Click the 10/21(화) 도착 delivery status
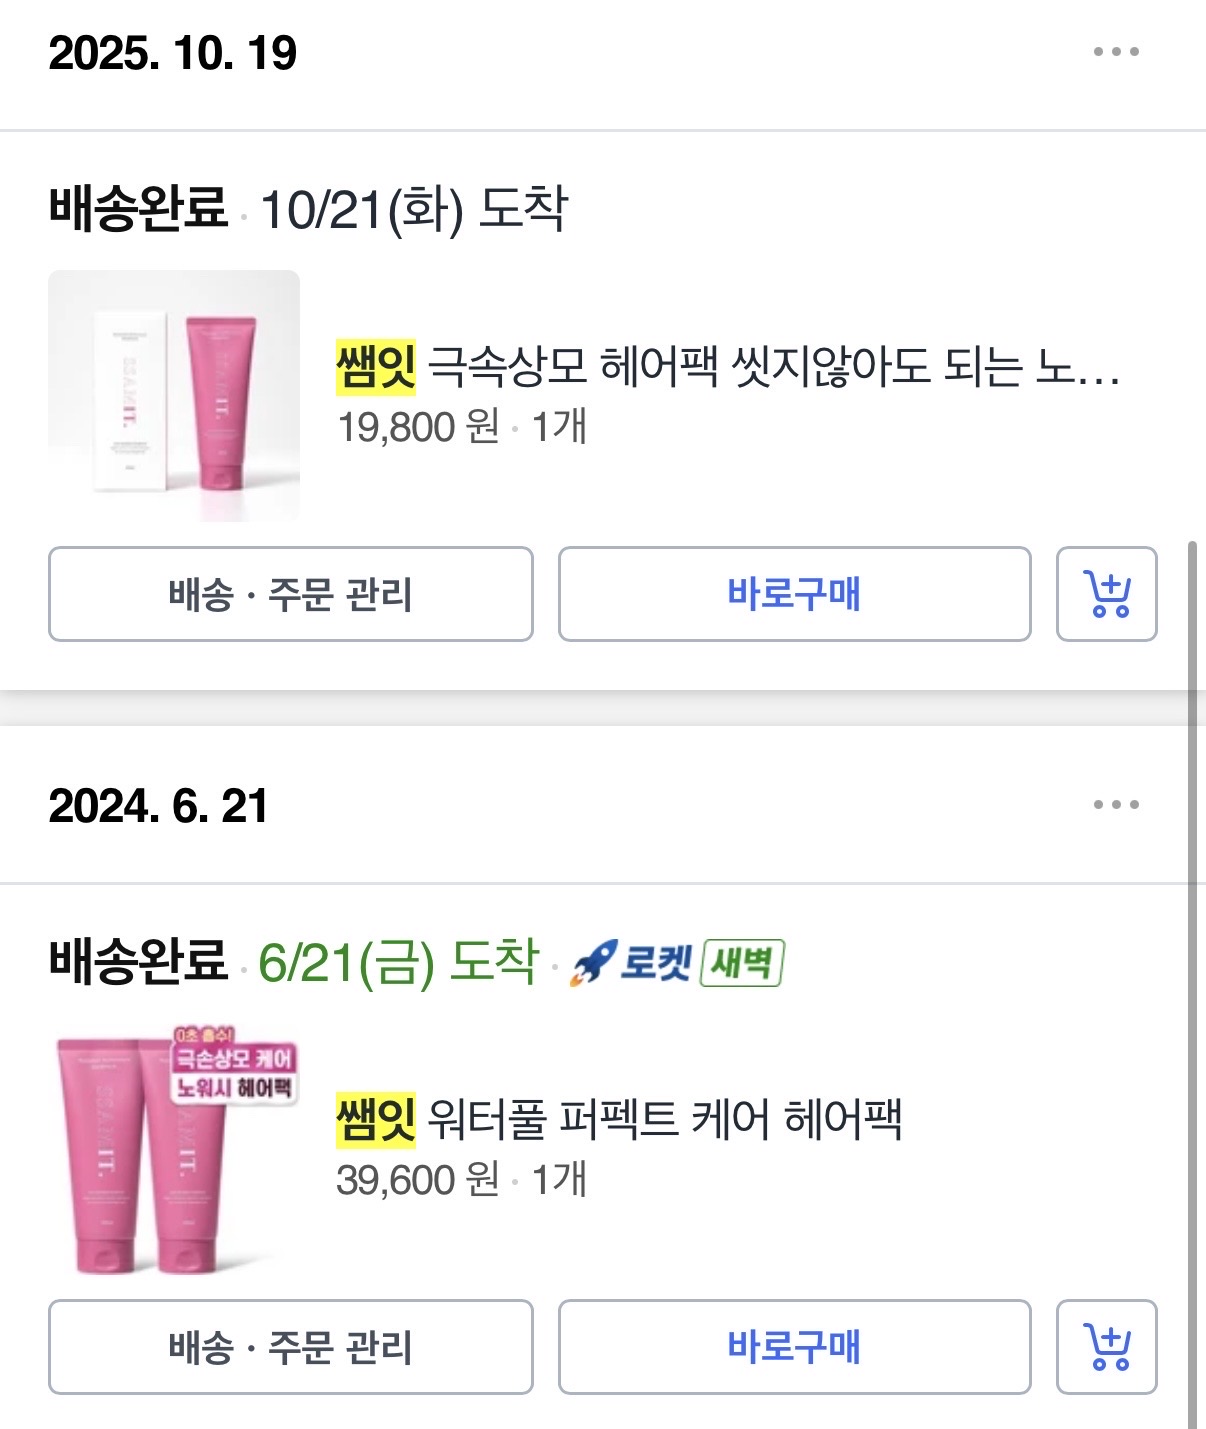The image size is (1206, 1429). [414, 210]
